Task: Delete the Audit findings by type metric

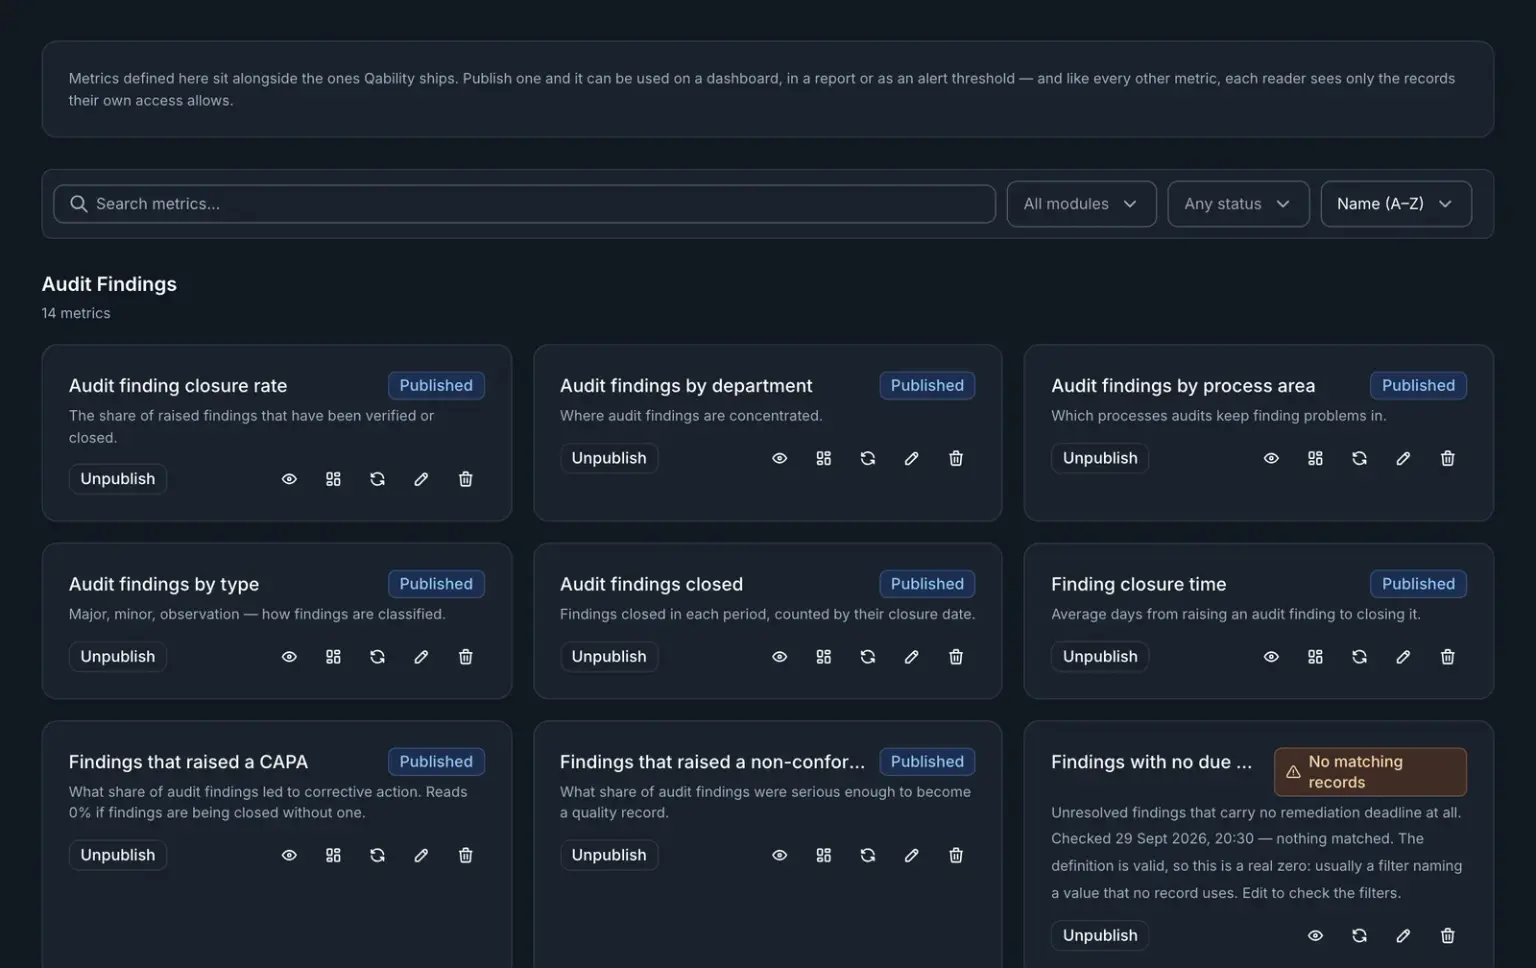Action: [x=465, y=657]
